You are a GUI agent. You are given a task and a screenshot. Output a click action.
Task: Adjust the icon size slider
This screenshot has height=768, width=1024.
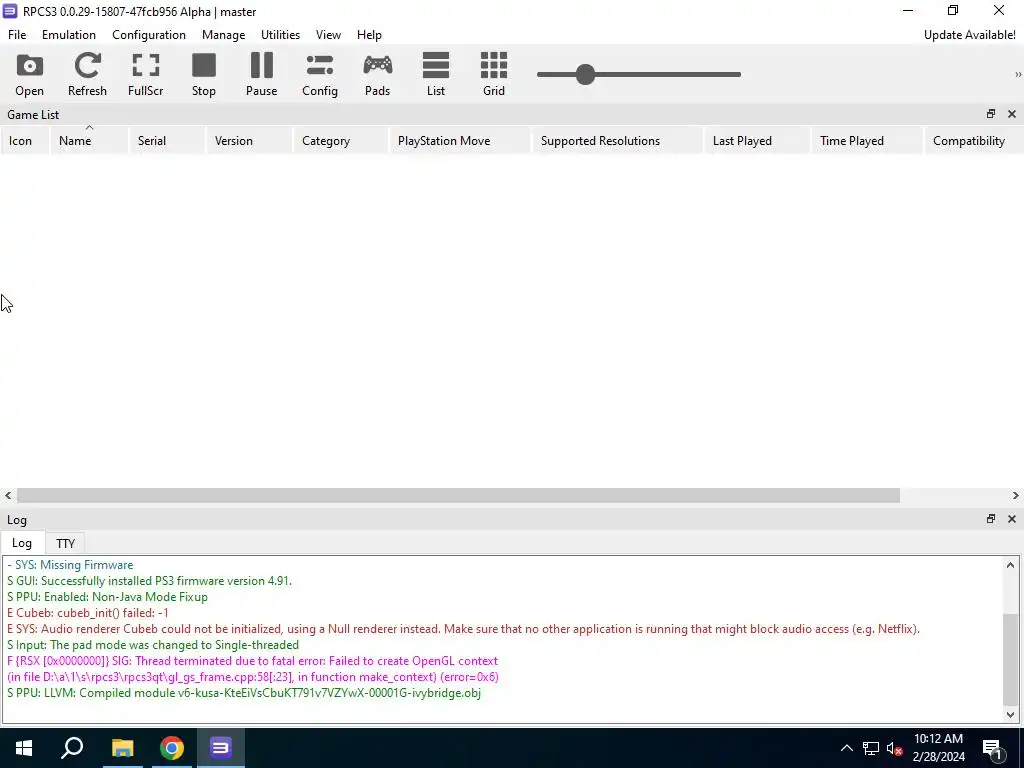585,74
